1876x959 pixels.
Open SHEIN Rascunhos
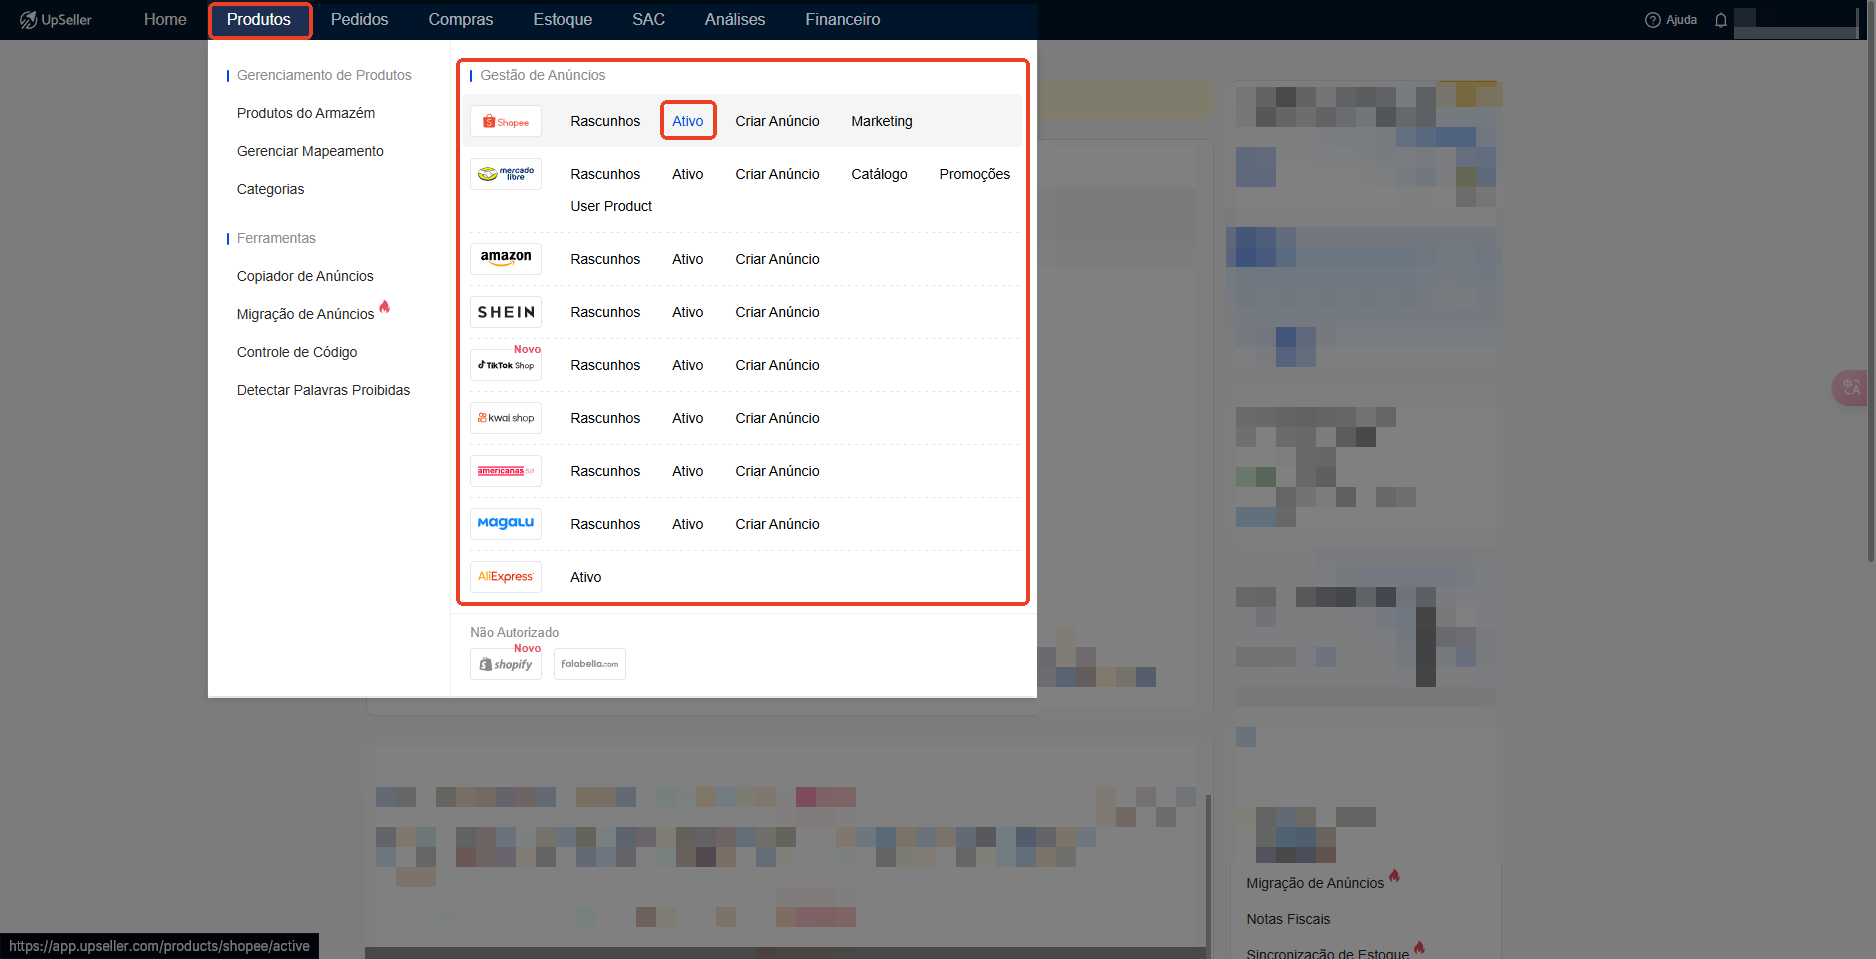click(x=605, y=312)
